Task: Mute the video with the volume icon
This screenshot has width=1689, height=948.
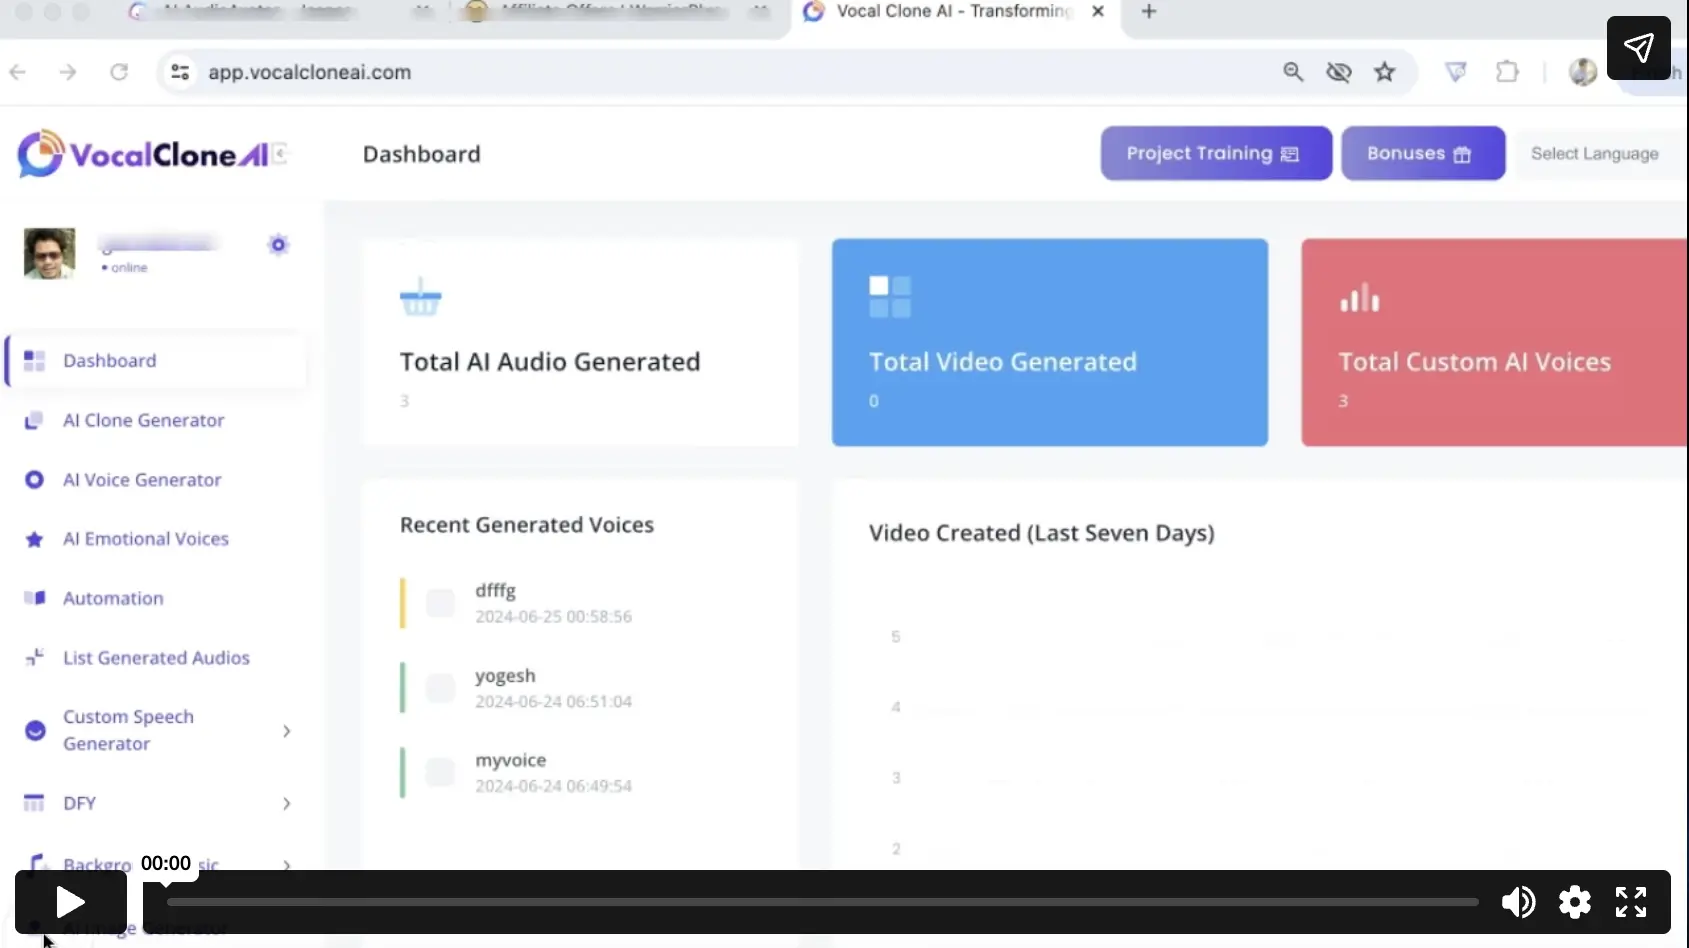Action: (1518, 902)
